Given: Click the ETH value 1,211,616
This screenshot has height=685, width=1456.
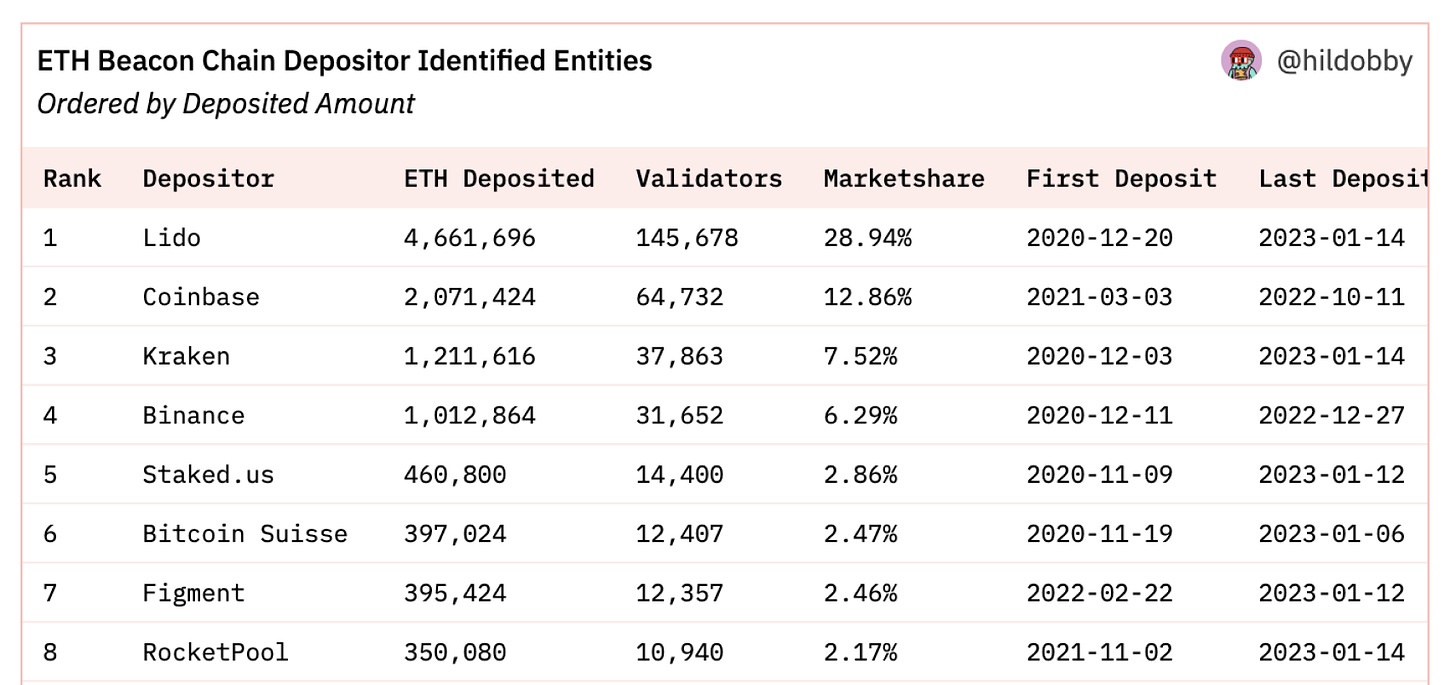Looking at the screenshot, I should coord(470,356).
